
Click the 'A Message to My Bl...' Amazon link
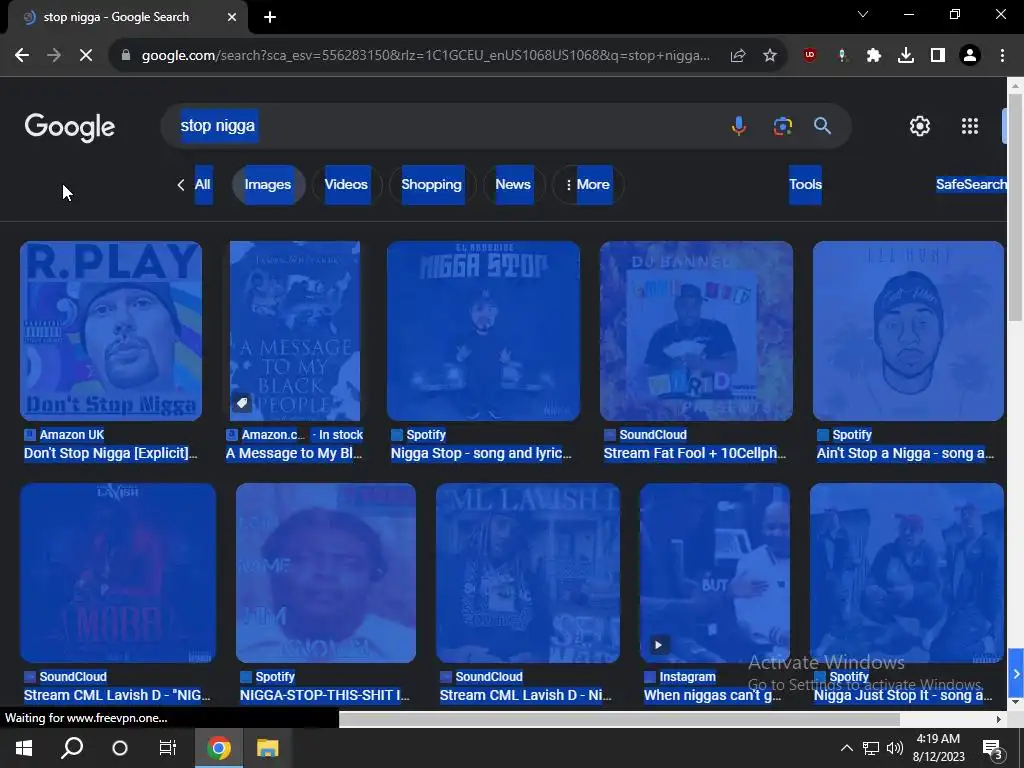coord(294,453)
